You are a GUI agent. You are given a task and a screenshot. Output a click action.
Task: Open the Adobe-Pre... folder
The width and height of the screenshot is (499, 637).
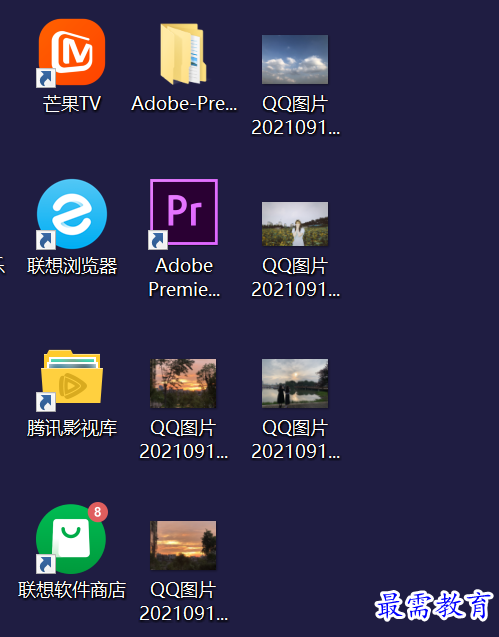pos(183,54)
